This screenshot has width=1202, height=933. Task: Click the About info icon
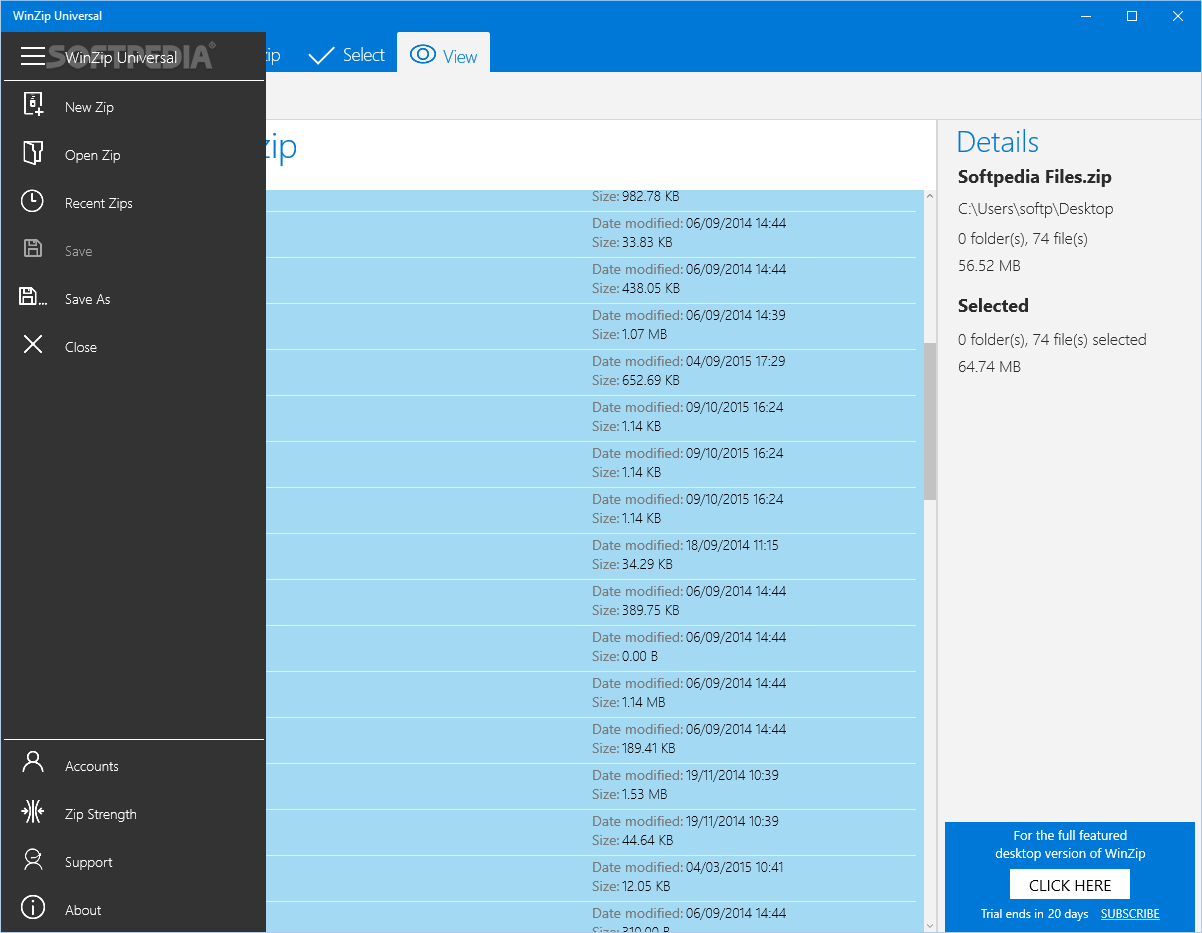pos(33,907)
